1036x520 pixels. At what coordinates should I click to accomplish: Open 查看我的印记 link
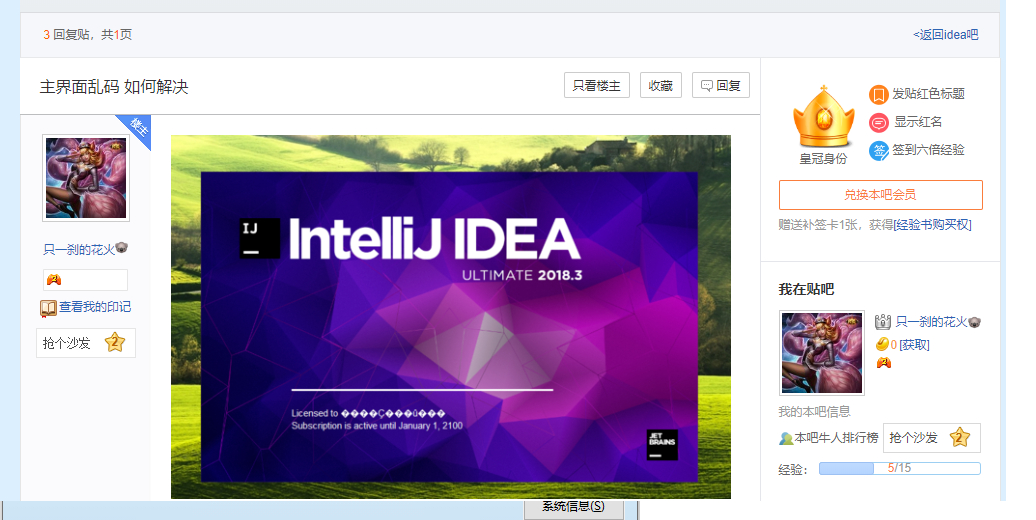point(95,307)
